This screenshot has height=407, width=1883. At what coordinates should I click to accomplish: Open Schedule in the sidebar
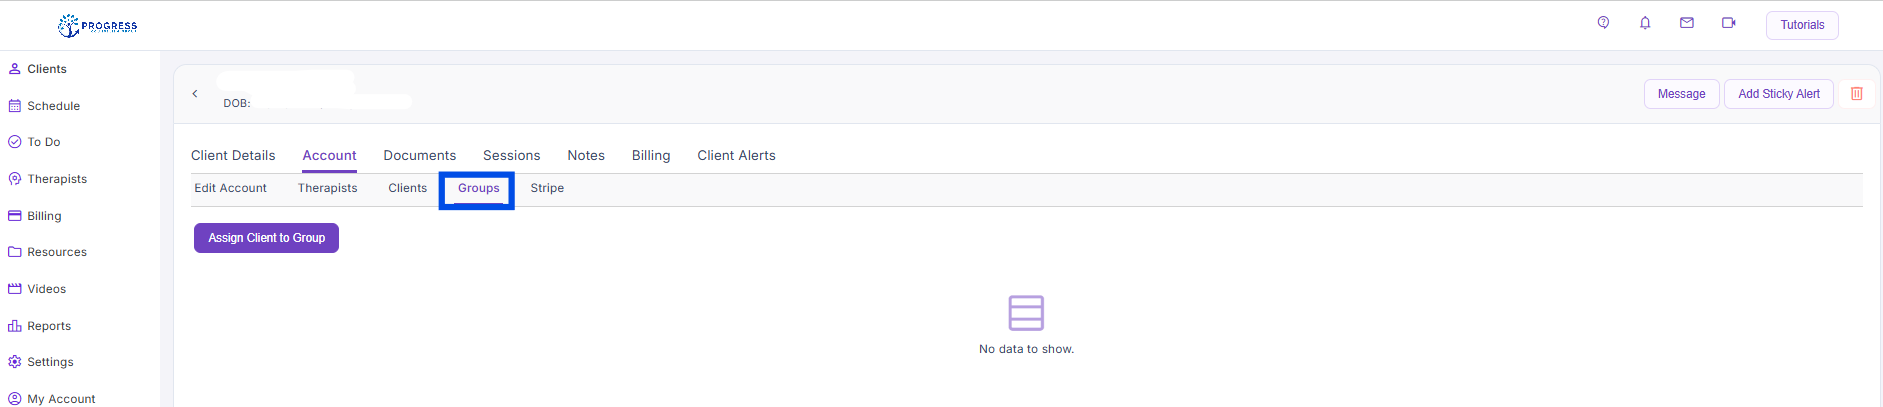click(53, 106)
